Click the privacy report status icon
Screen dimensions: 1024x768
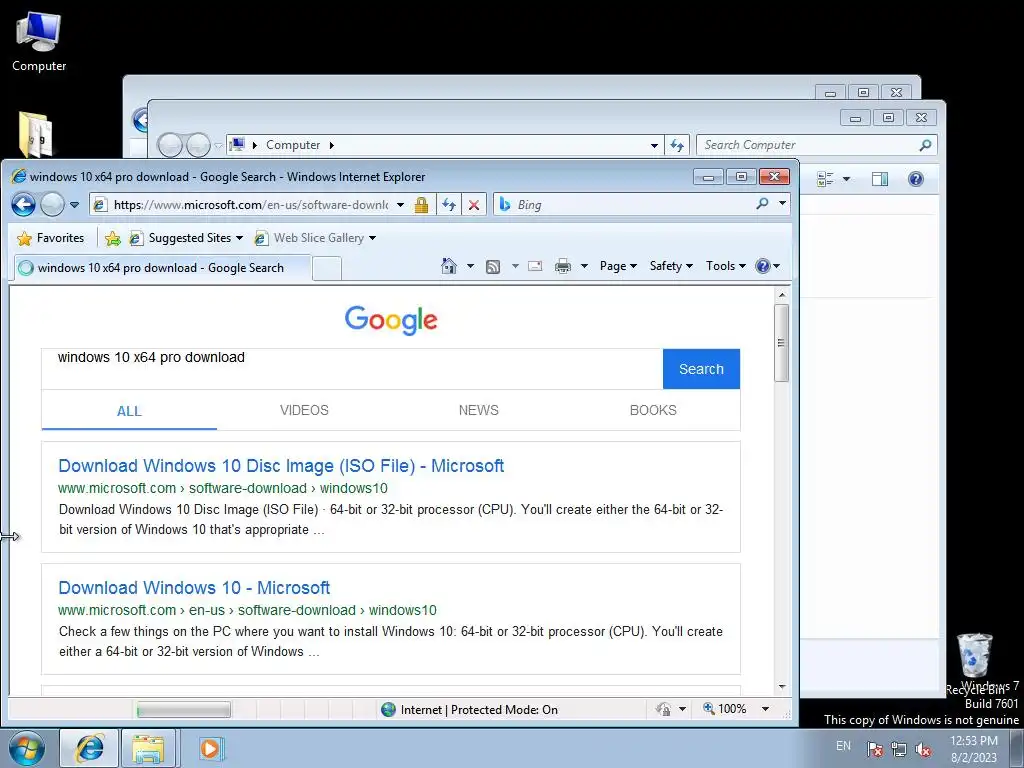663,709
